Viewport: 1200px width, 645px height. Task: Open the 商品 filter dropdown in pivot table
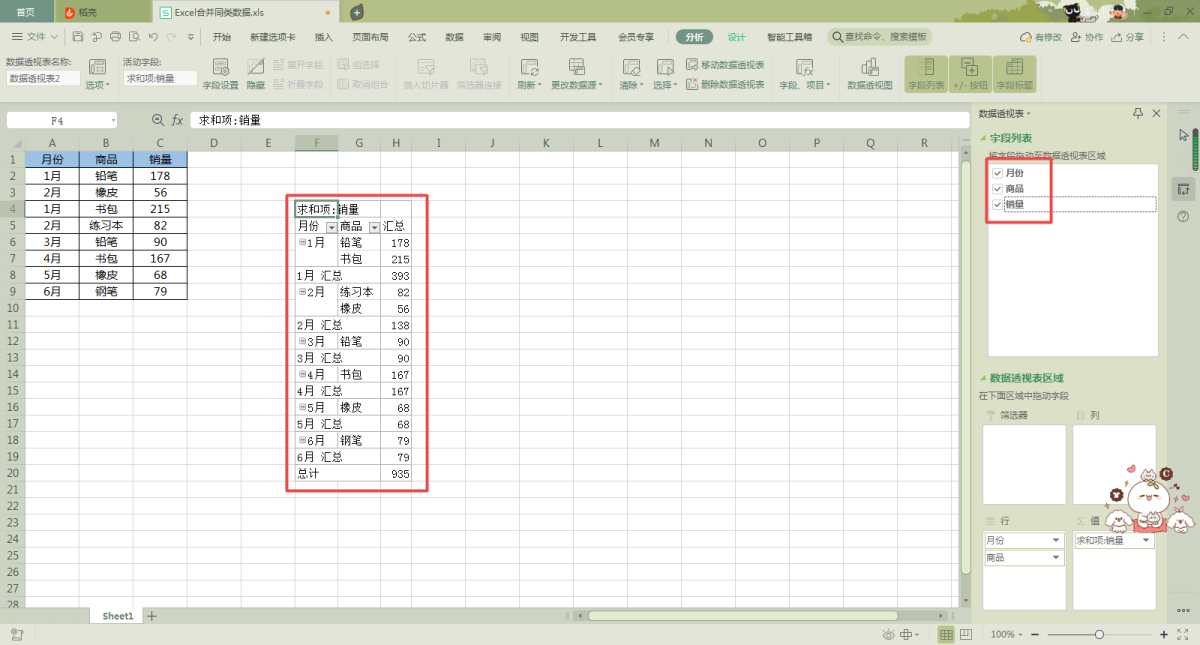(x=374, y=227)
